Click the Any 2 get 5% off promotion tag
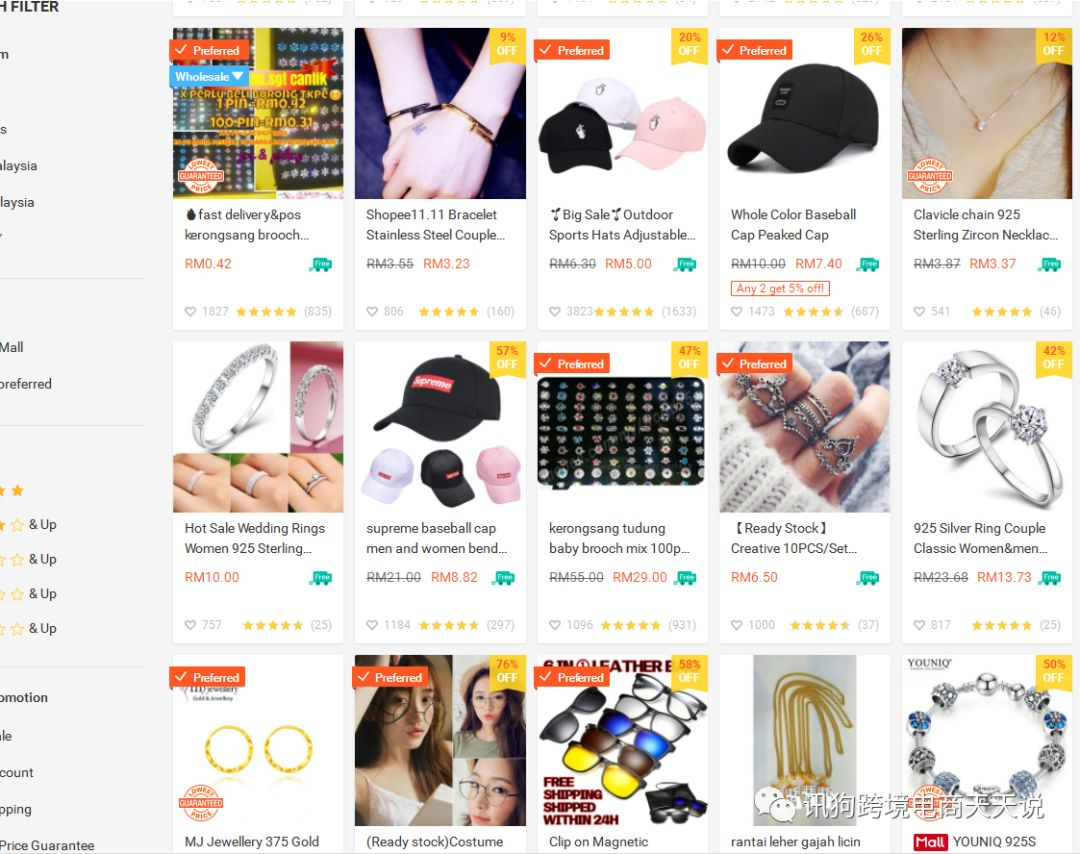The image size is (1080, 854). pyautogui.click(x=780, y=288)
